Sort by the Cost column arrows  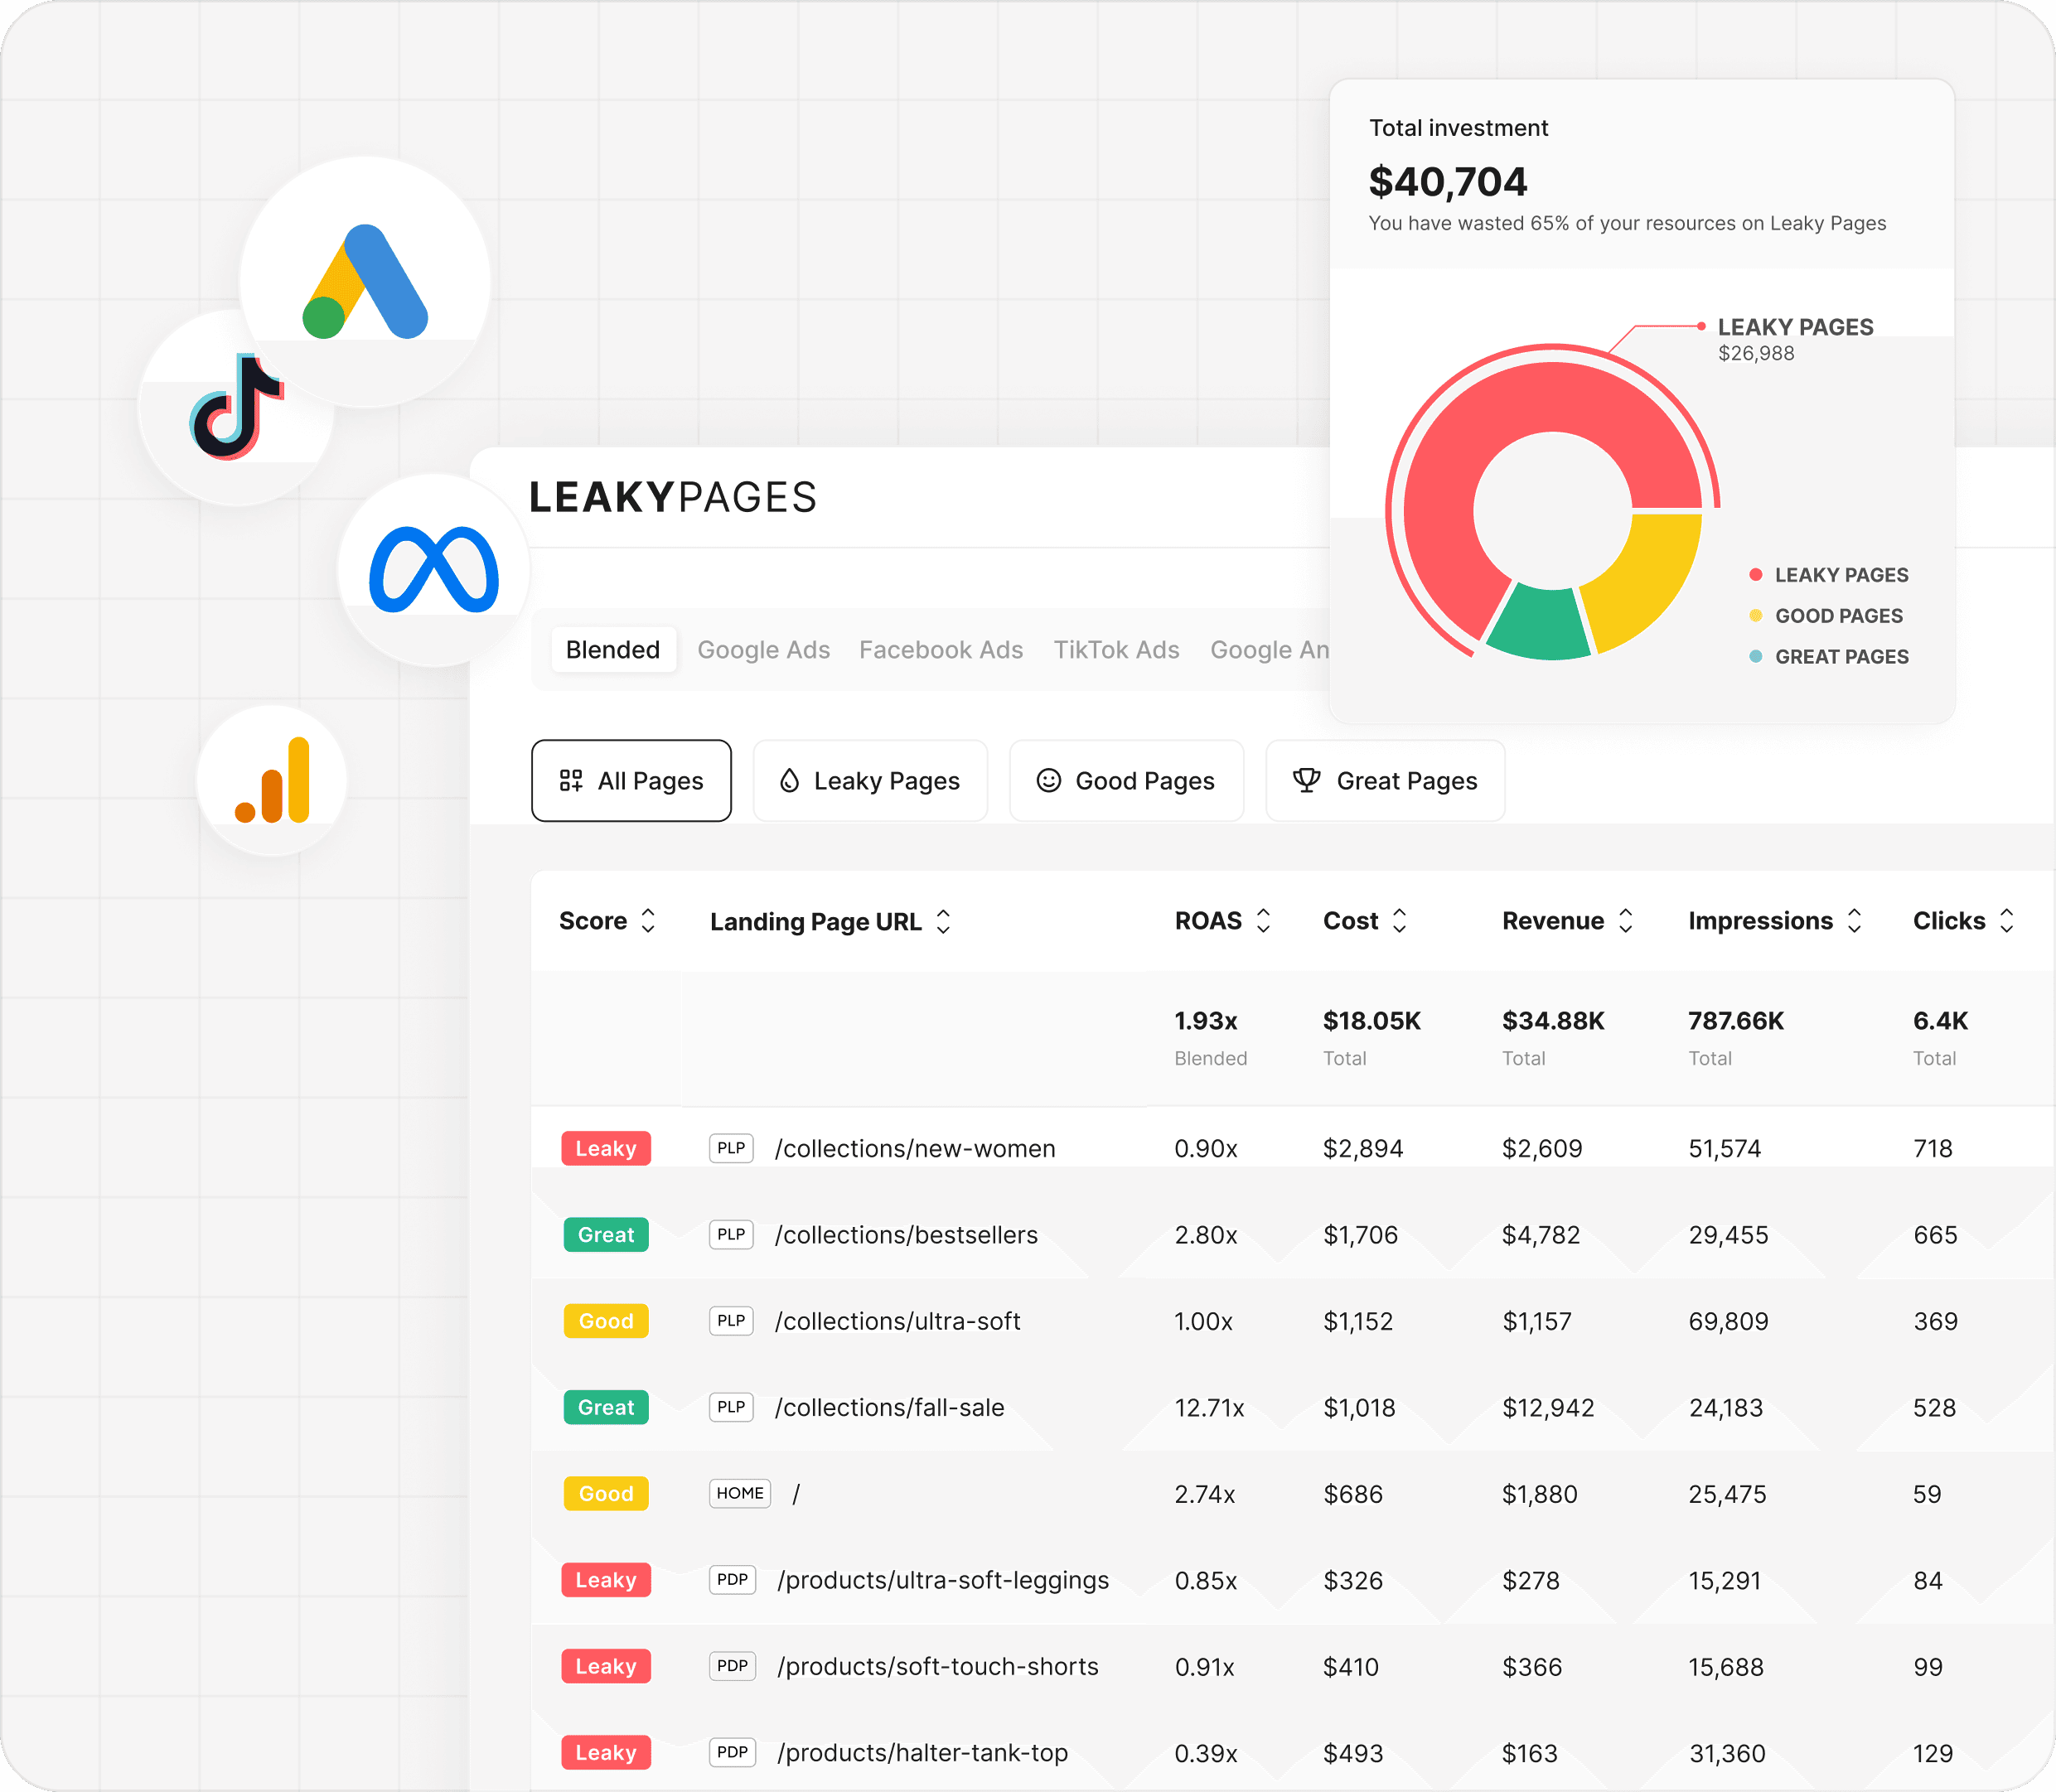1399,921
